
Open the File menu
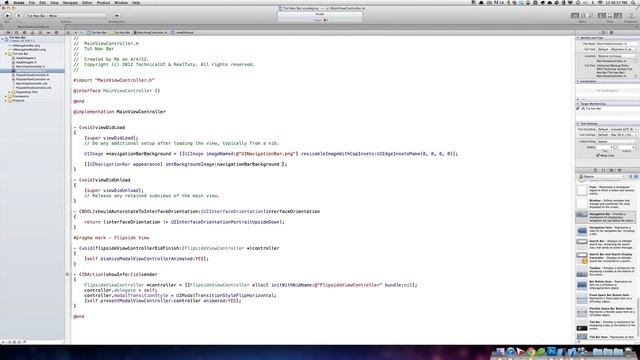[31, 2]
